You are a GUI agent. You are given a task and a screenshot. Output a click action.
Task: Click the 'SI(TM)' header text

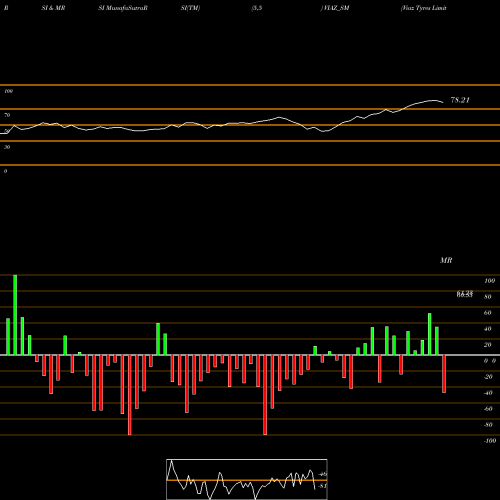coord(190,8)
